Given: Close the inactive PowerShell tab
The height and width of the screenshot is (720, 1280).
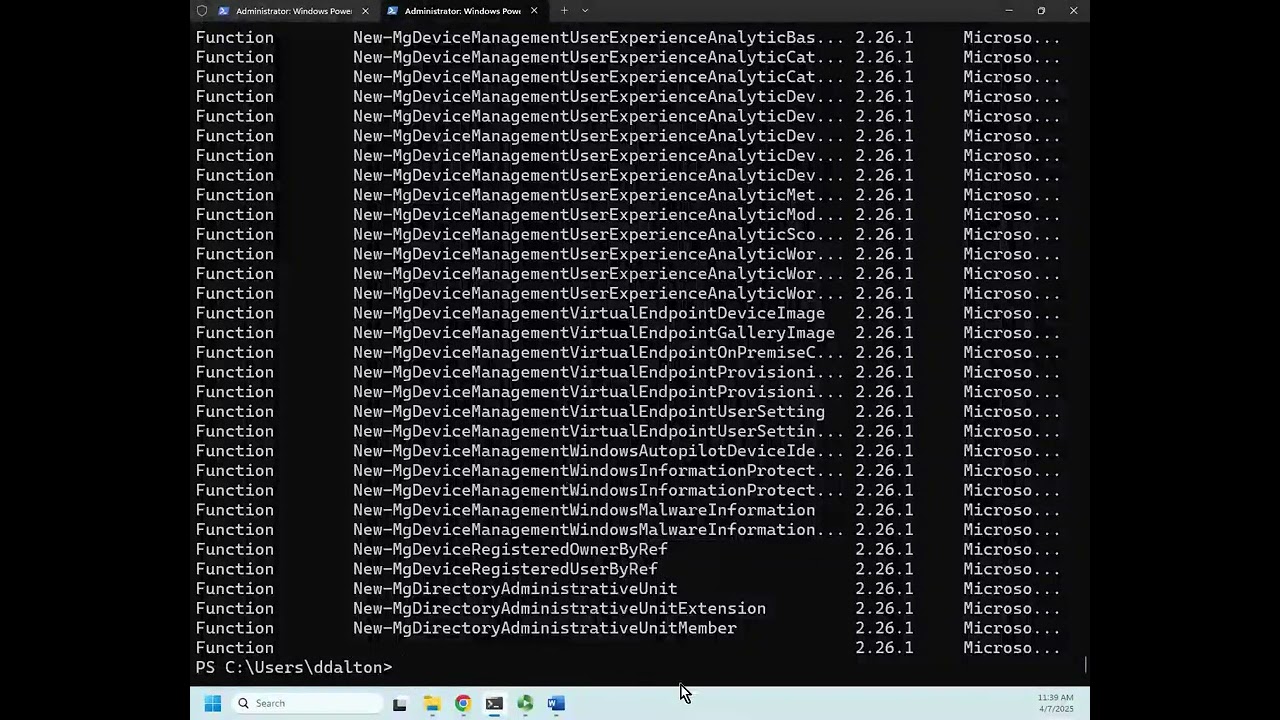Looking at the screenshot, I should coord(365,11).
